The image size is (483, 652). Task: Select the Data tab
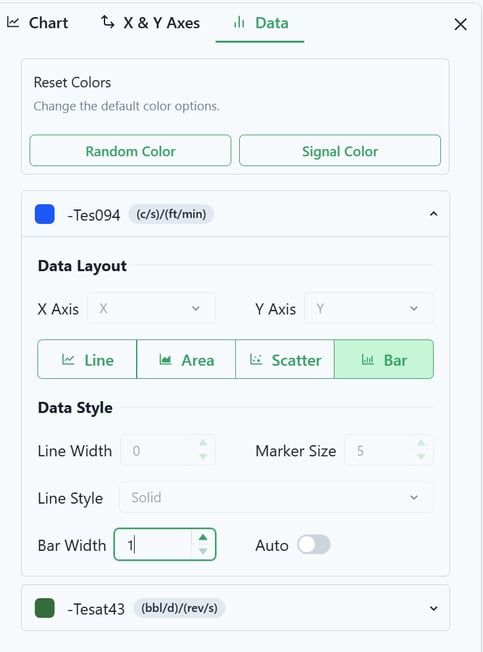(x=260, y=23)
